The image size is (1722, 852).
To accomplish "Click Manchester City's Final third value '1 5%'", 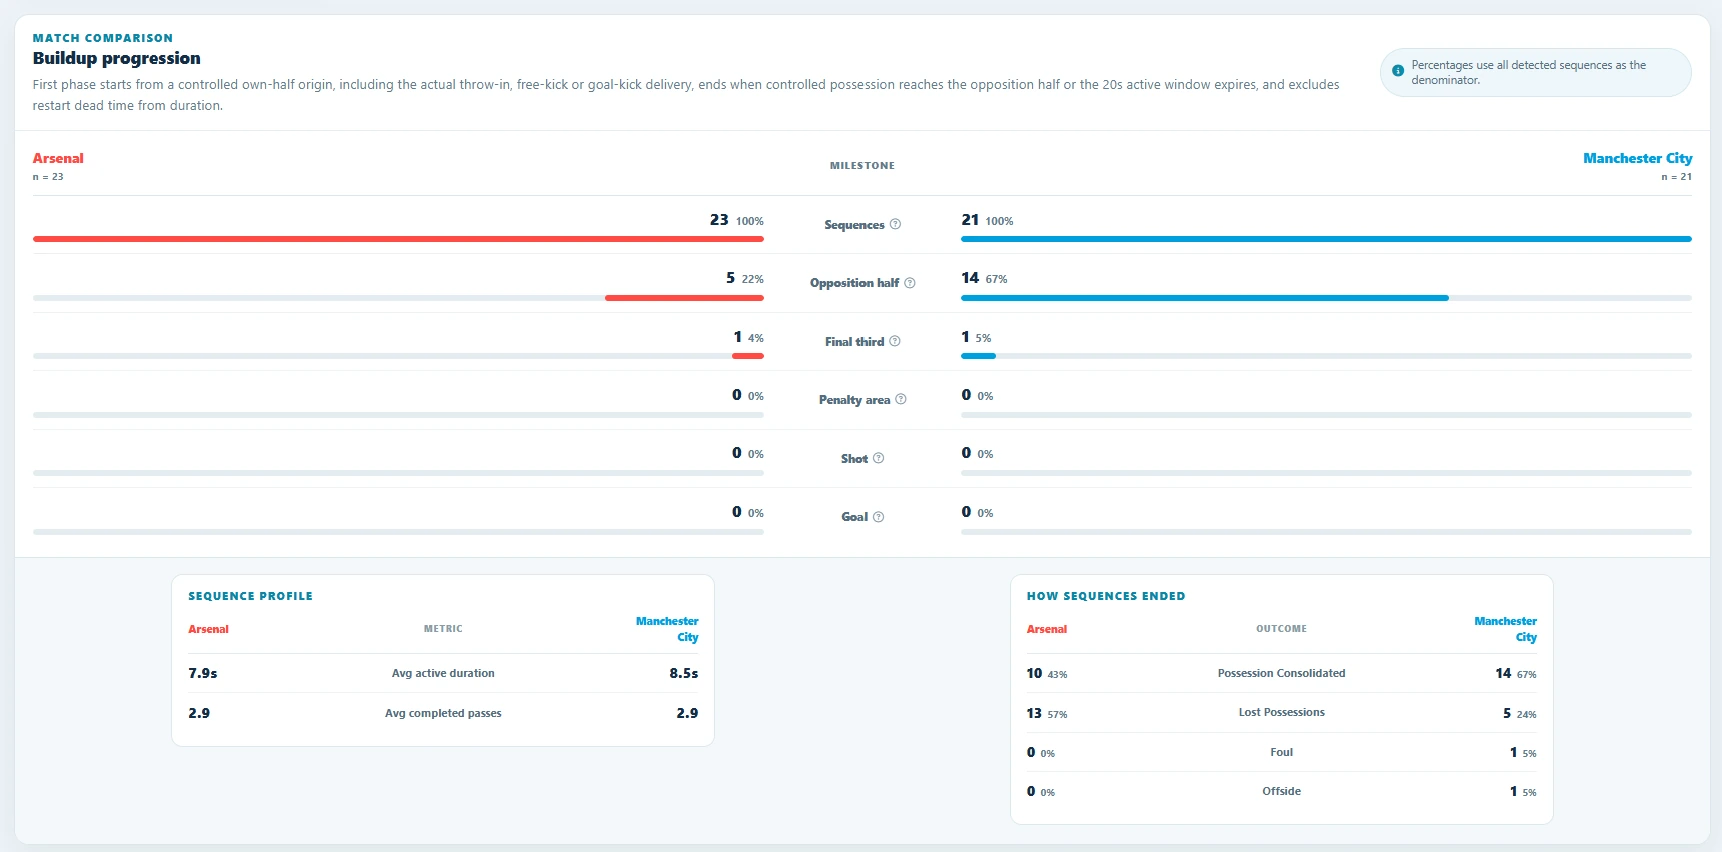I will pyautogui.click(x=977, y=337).
